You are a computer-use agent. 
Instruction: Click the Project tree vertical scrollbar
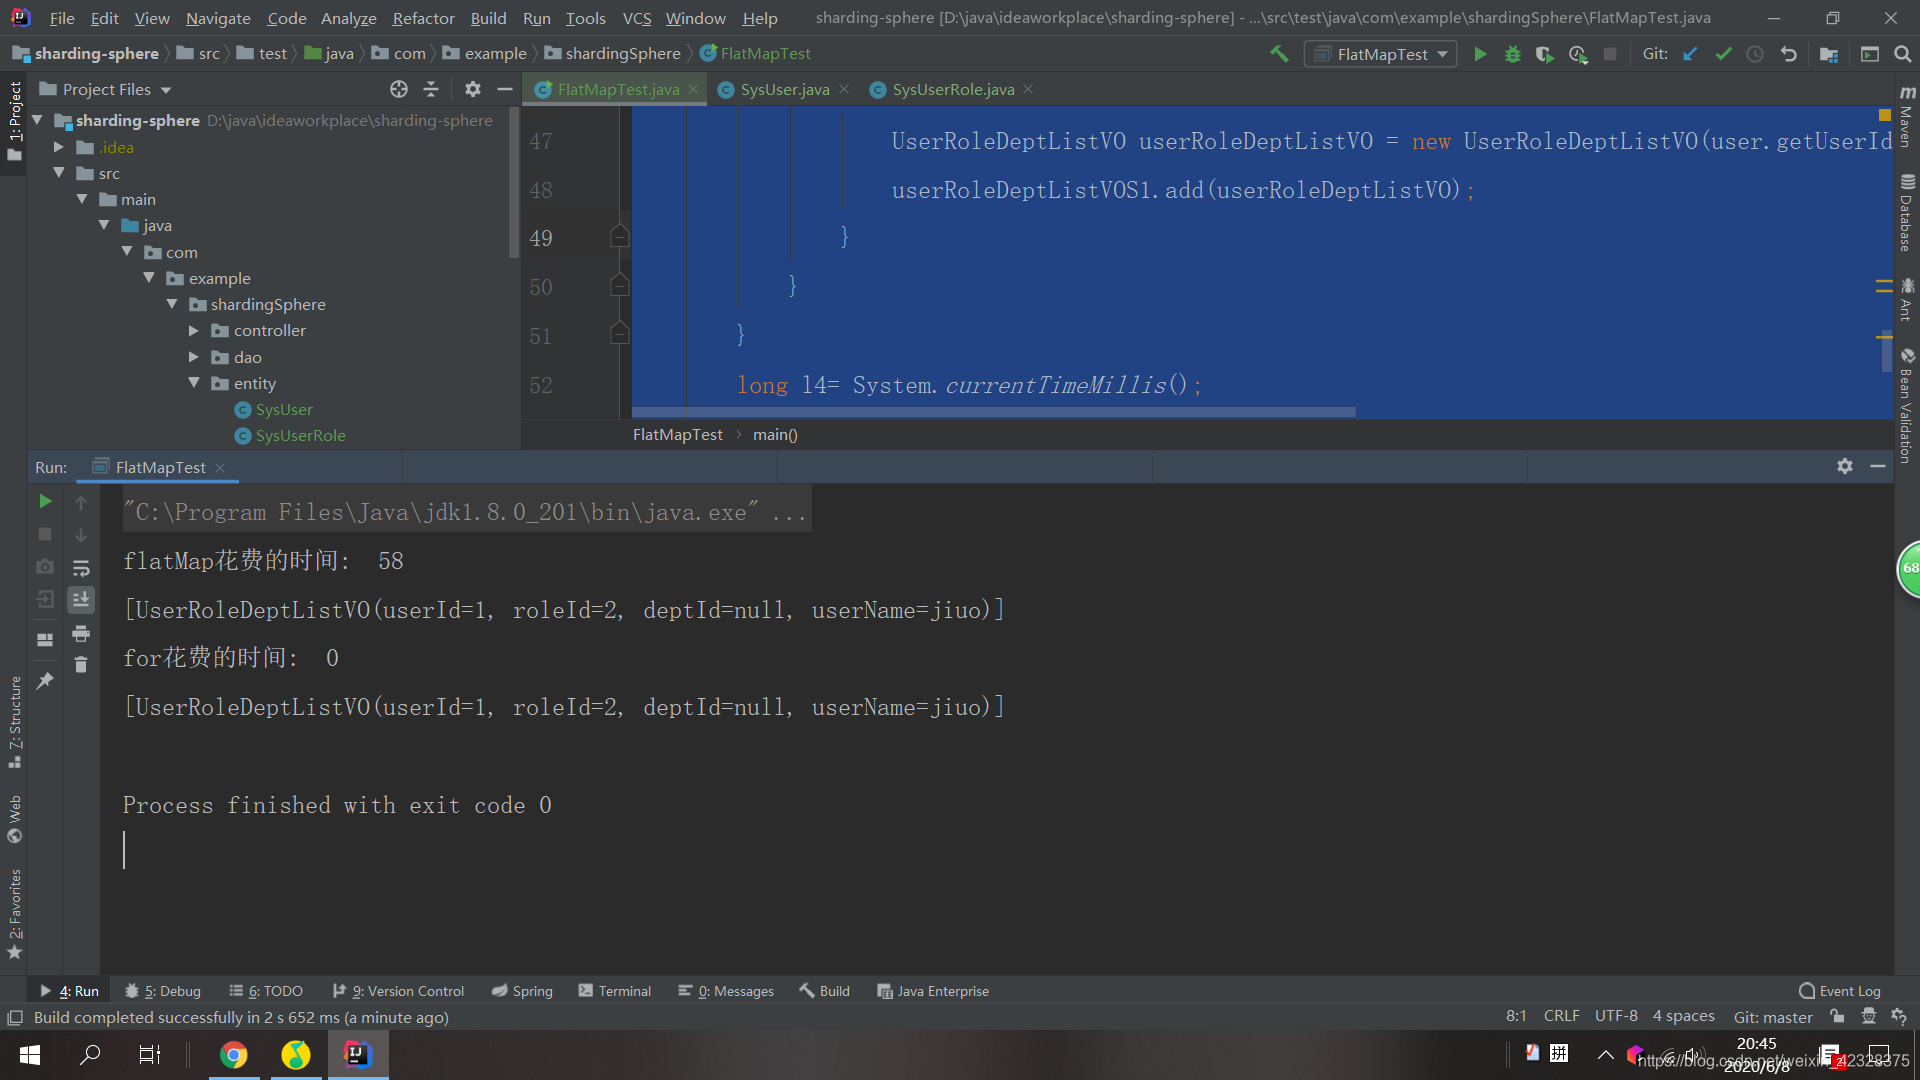pos(514,182)
